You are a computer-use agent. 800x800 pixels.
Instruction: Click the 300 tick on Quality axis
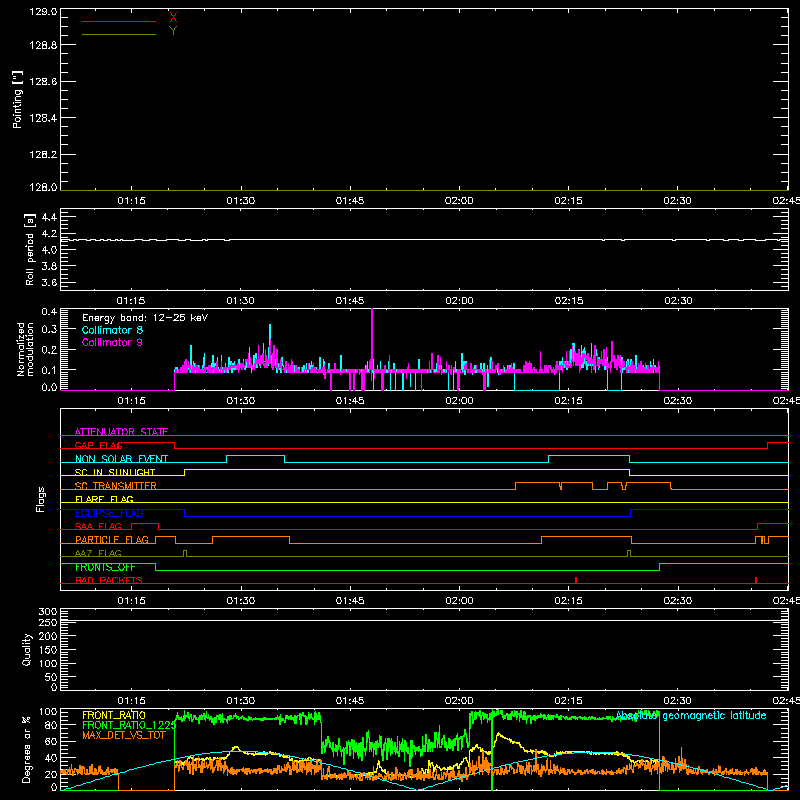(48, 612)
